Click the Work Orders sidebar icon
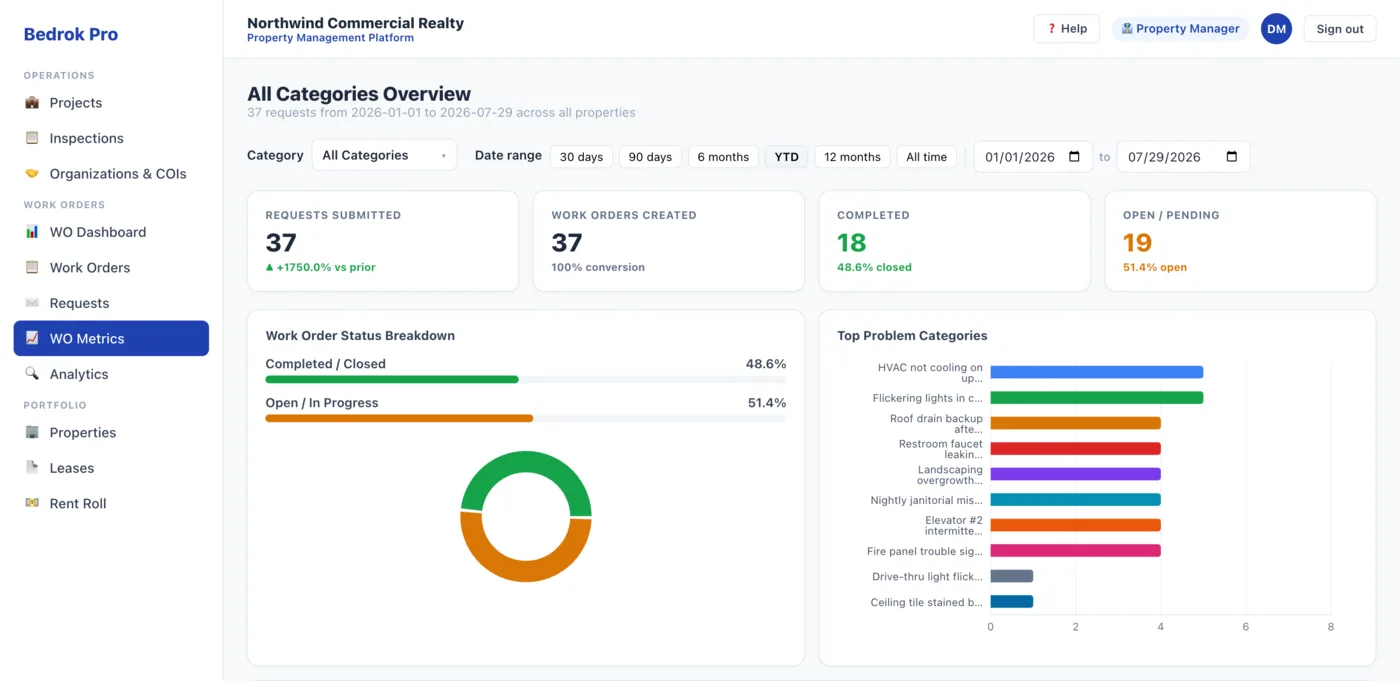 32,268
